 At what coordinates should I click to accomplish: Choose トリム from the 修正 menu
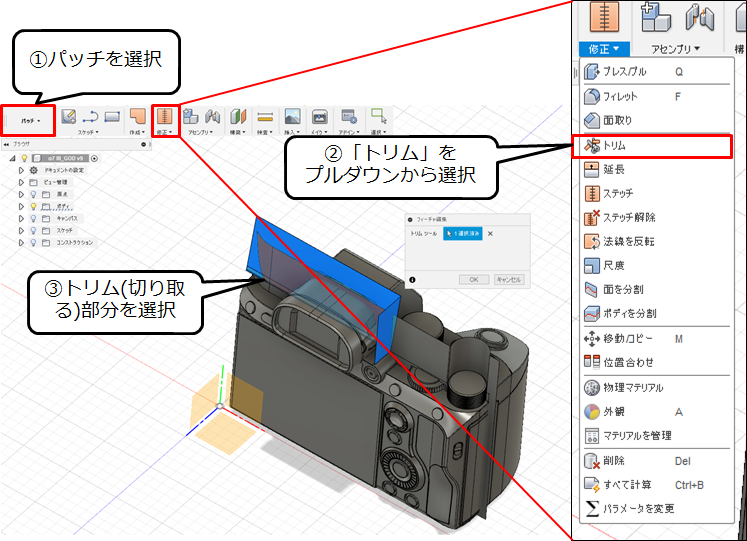click(x=652, y=146)
